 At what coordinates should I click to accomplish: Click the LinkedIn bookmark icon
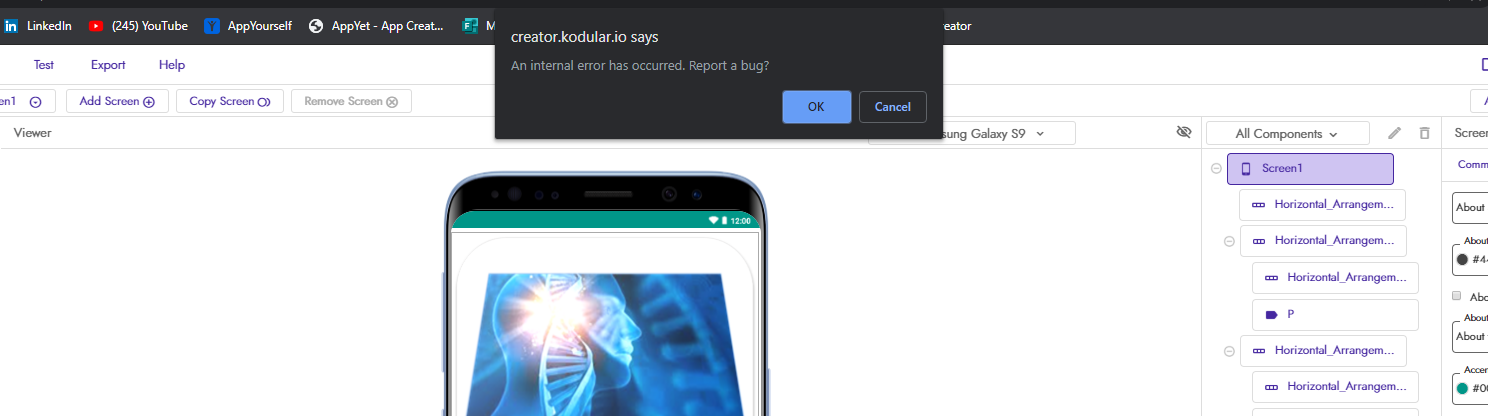[11, 26]
